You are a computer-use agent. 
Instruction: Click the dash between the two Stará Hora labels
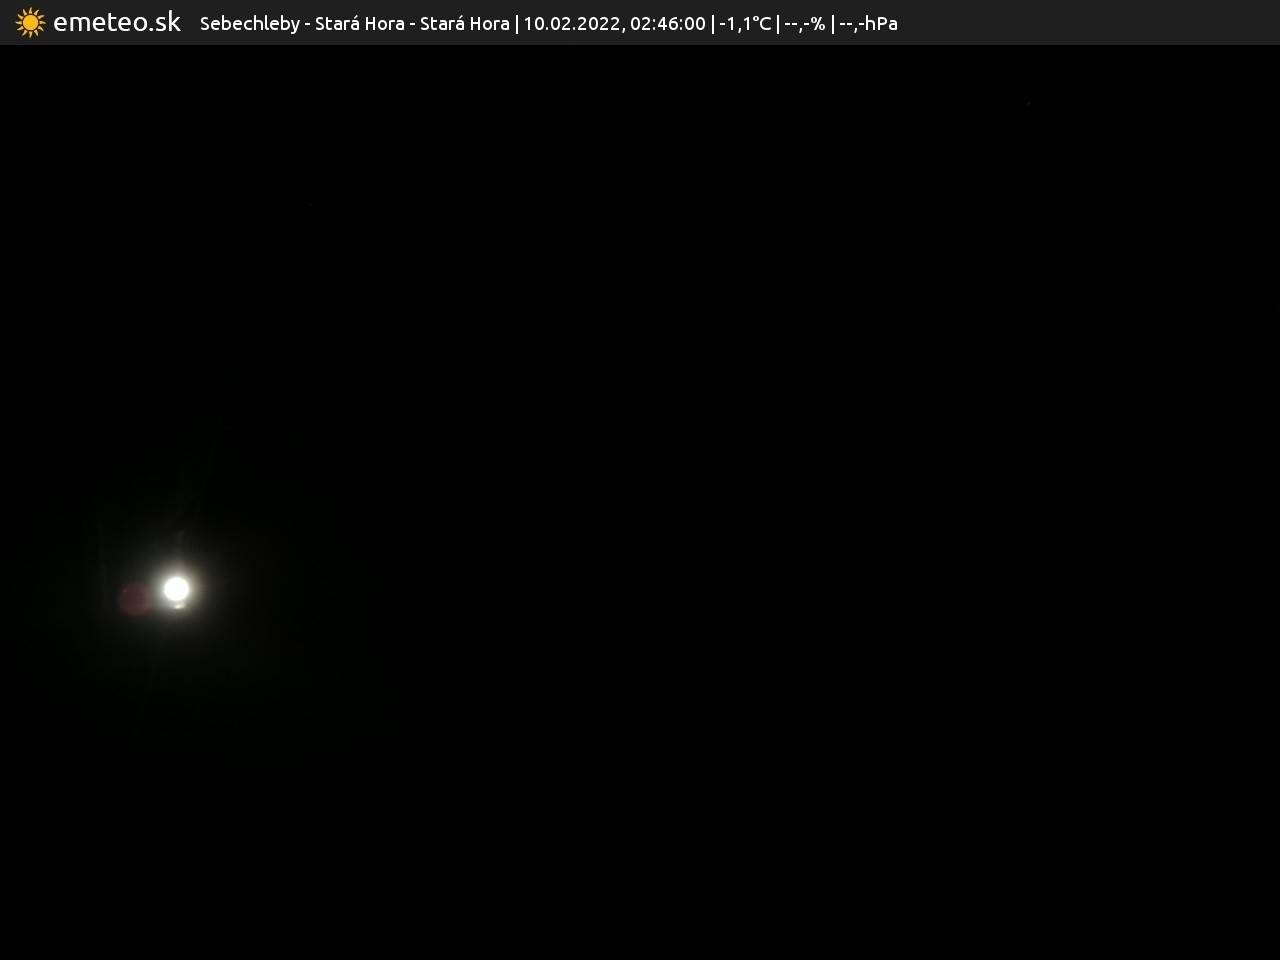[412, 24]
